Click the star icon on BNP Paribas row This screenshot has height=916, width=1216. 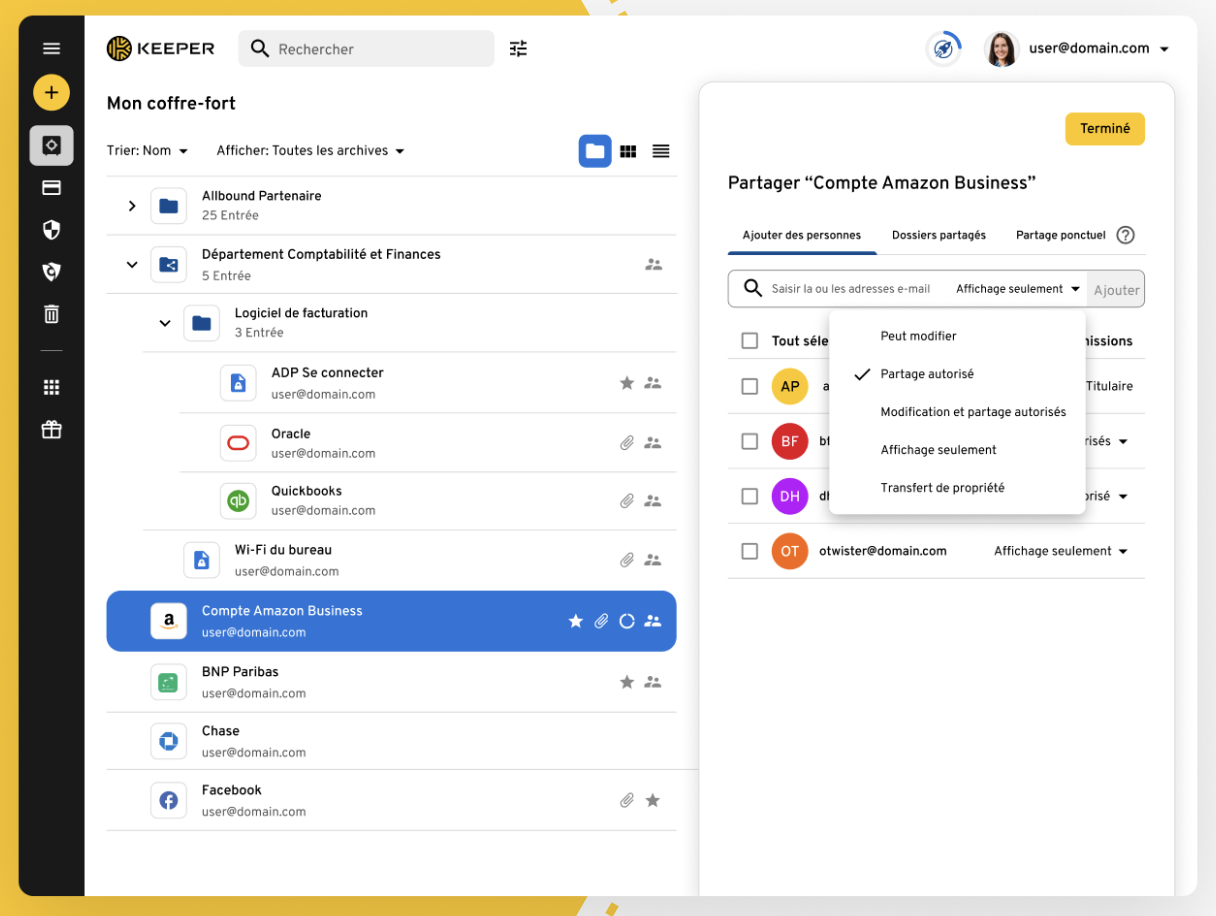click(627, 682)
